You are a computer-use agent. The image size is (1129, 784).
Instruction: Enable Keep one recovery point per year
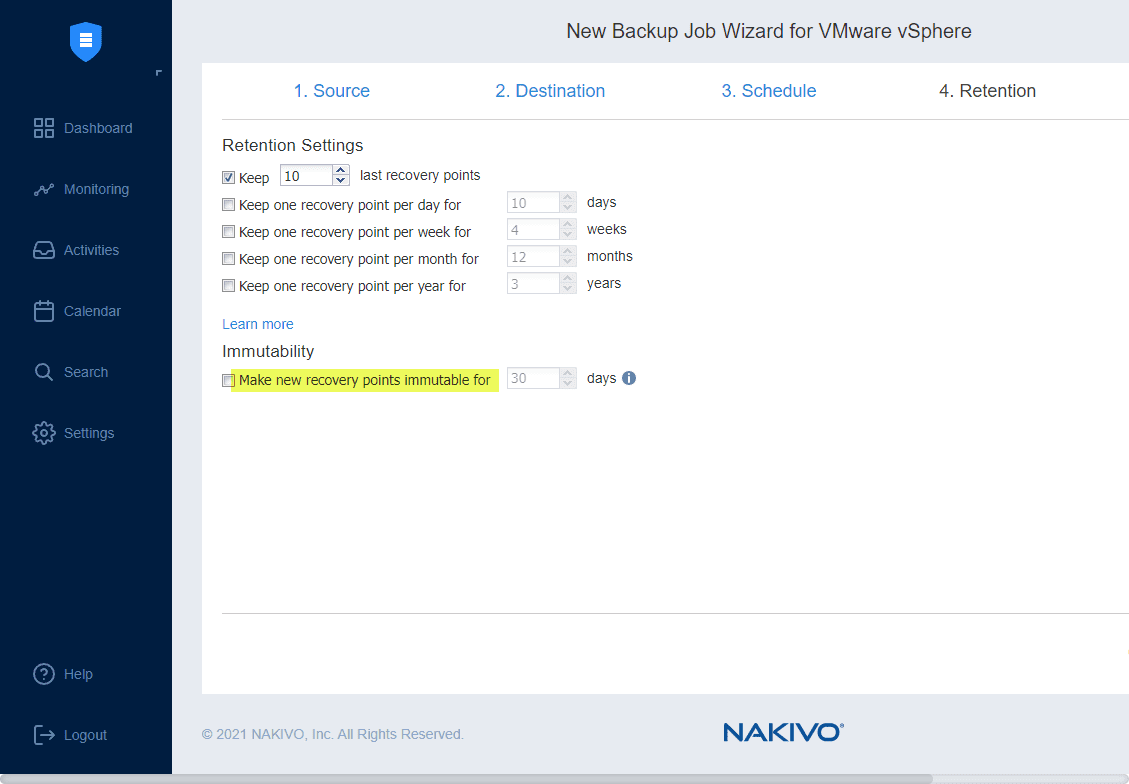coord(228,286)
